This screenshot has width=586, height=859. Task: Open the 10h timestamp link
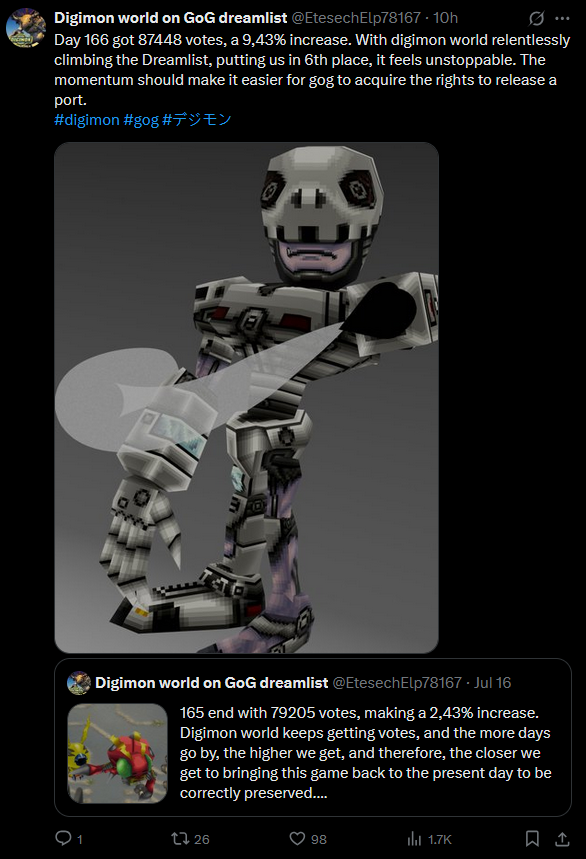445,18
